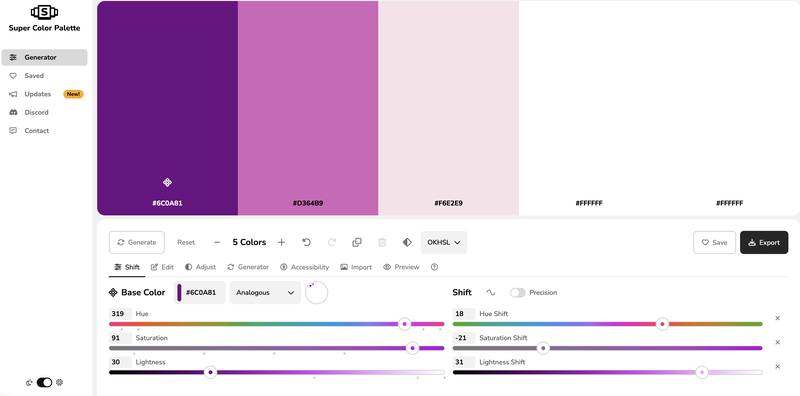
Task: Click the Lightness Shift value field 31
Action: [x=464, y=362]
